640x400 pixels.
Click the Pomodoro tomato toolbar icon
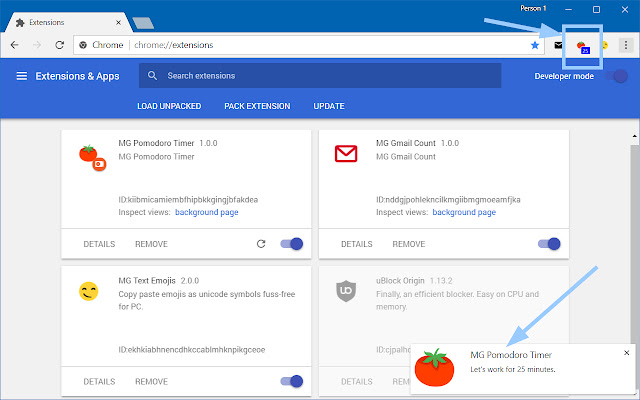click(583, 47)
